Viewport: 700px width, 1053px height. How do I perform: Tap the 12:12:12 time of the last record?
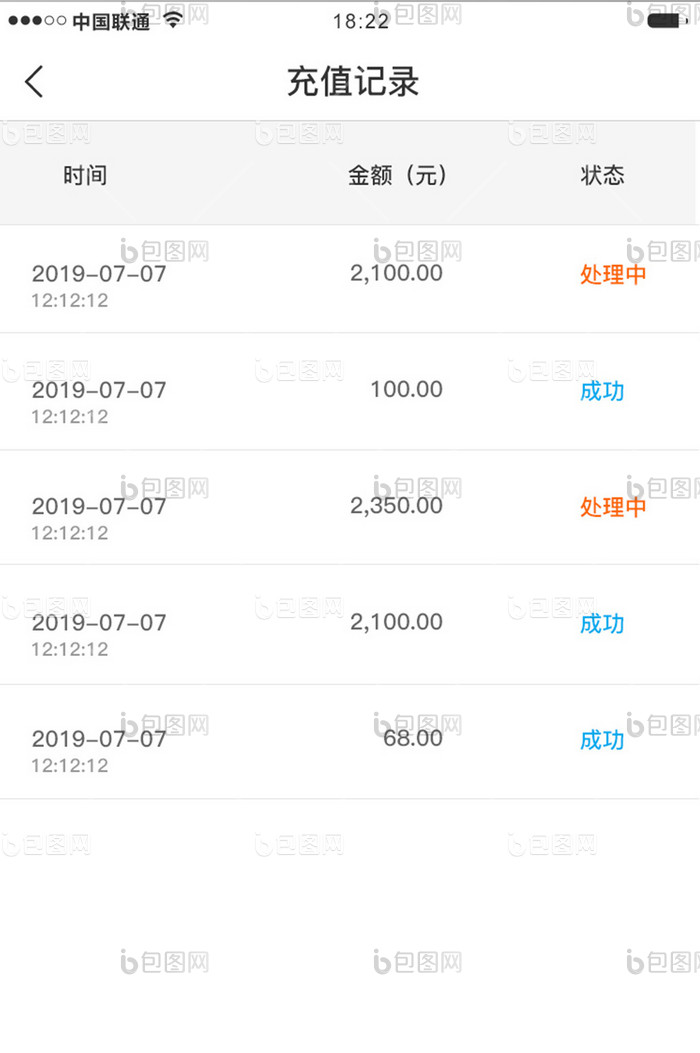(69, 766)
